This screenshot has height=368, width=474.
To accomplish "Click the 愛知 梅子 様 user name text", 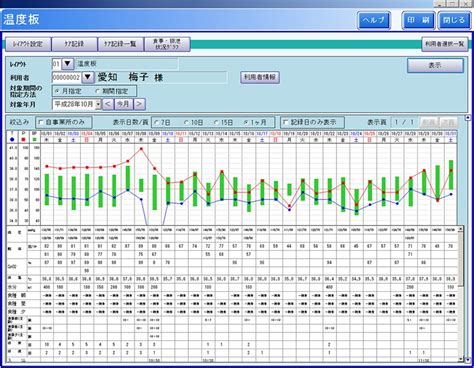I will (x=130, y=78).
